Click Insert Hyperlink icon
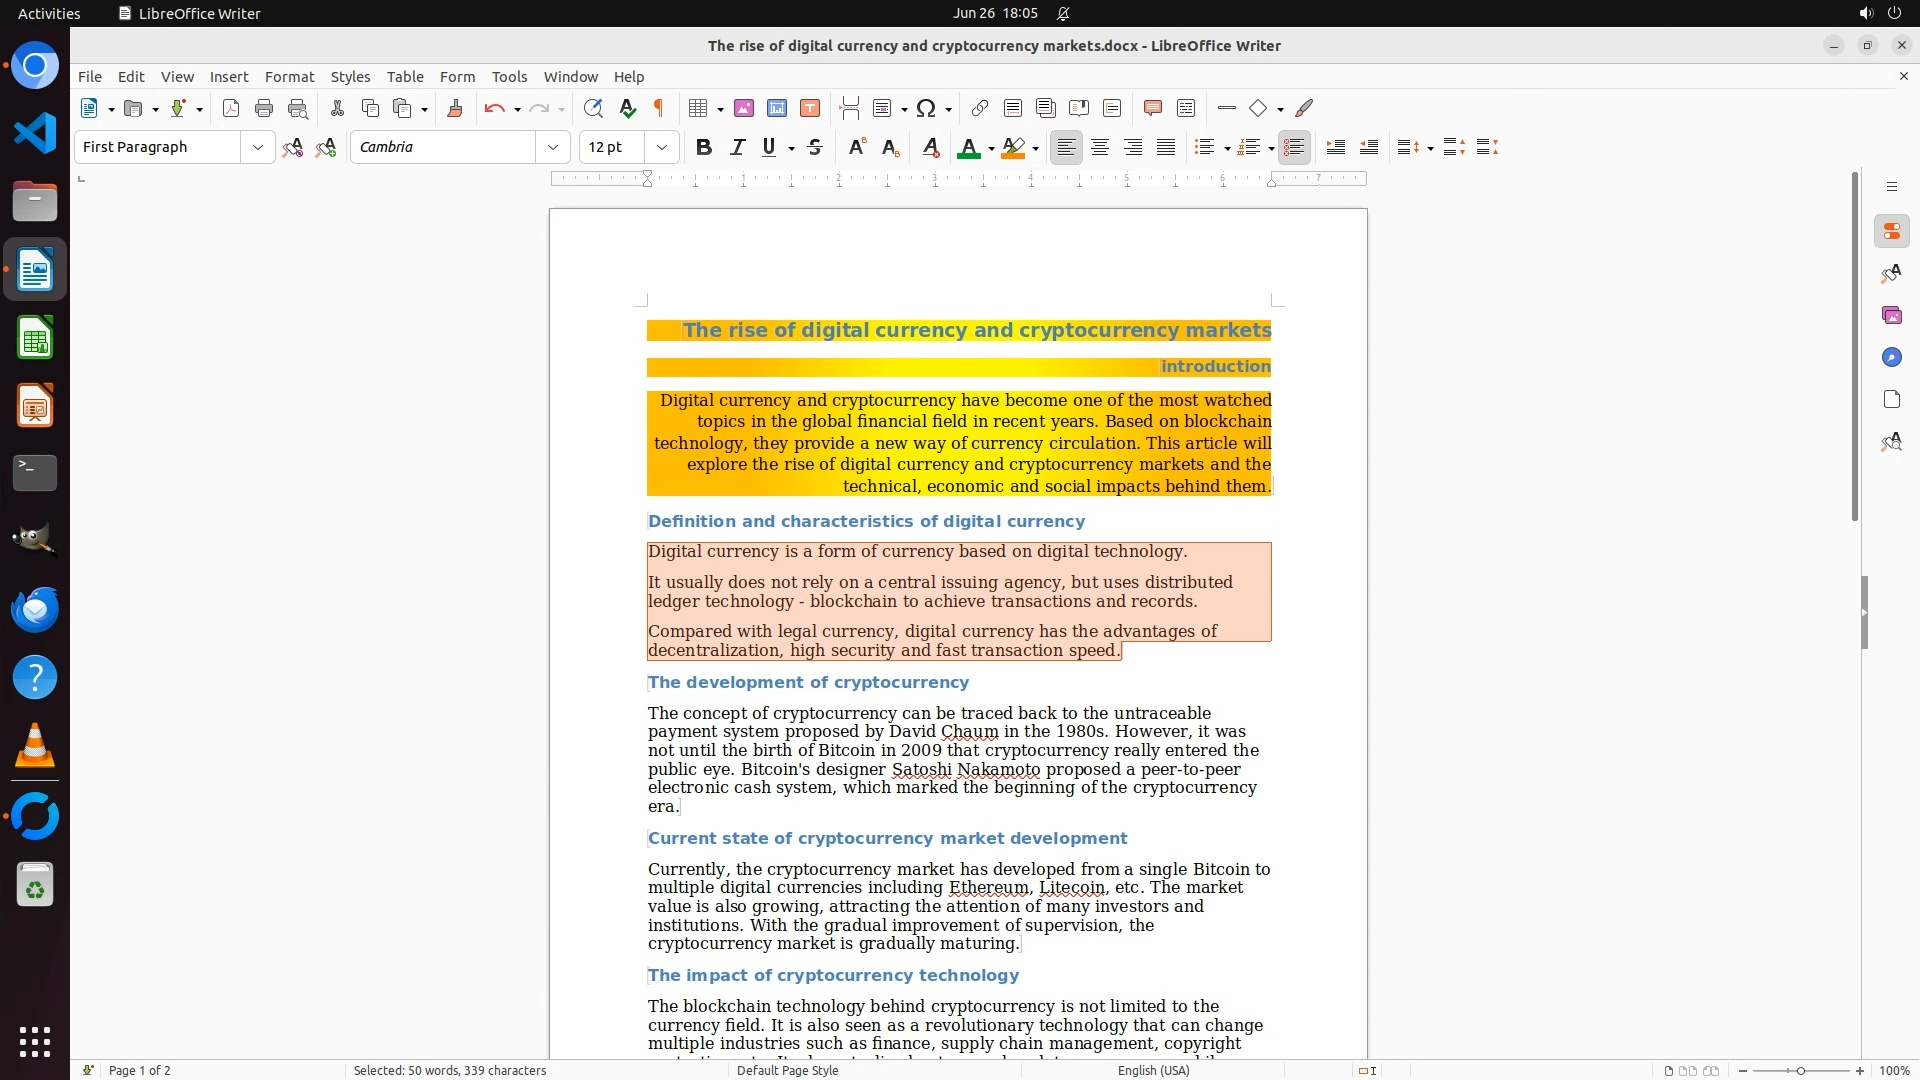Image resolution: width=1920 pixels, height=1080 pixels. (x=980, y=108)
